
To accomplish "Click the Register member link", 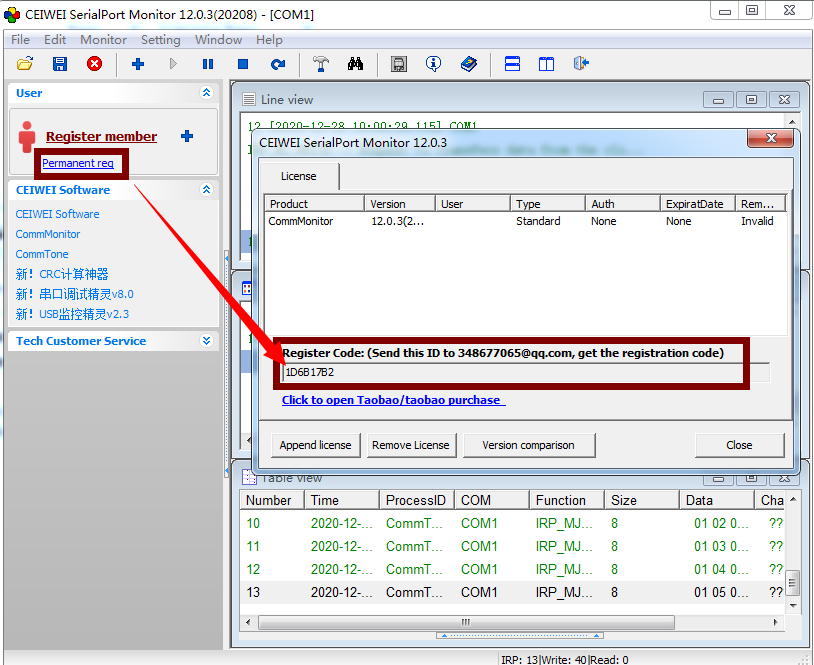I will click(101, 137).
